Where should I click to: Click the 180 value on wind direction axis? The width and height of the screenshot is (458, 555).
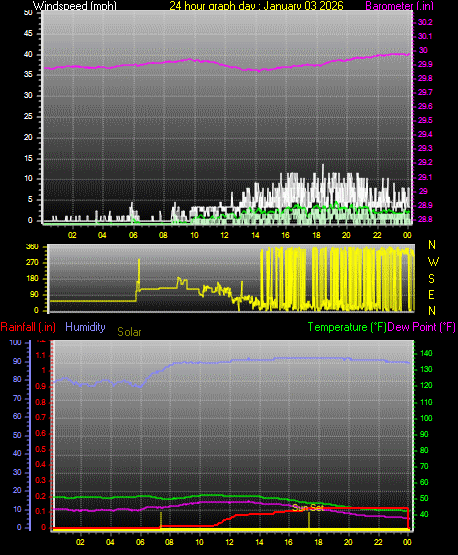pyautogui.click(x=32, y=279)
